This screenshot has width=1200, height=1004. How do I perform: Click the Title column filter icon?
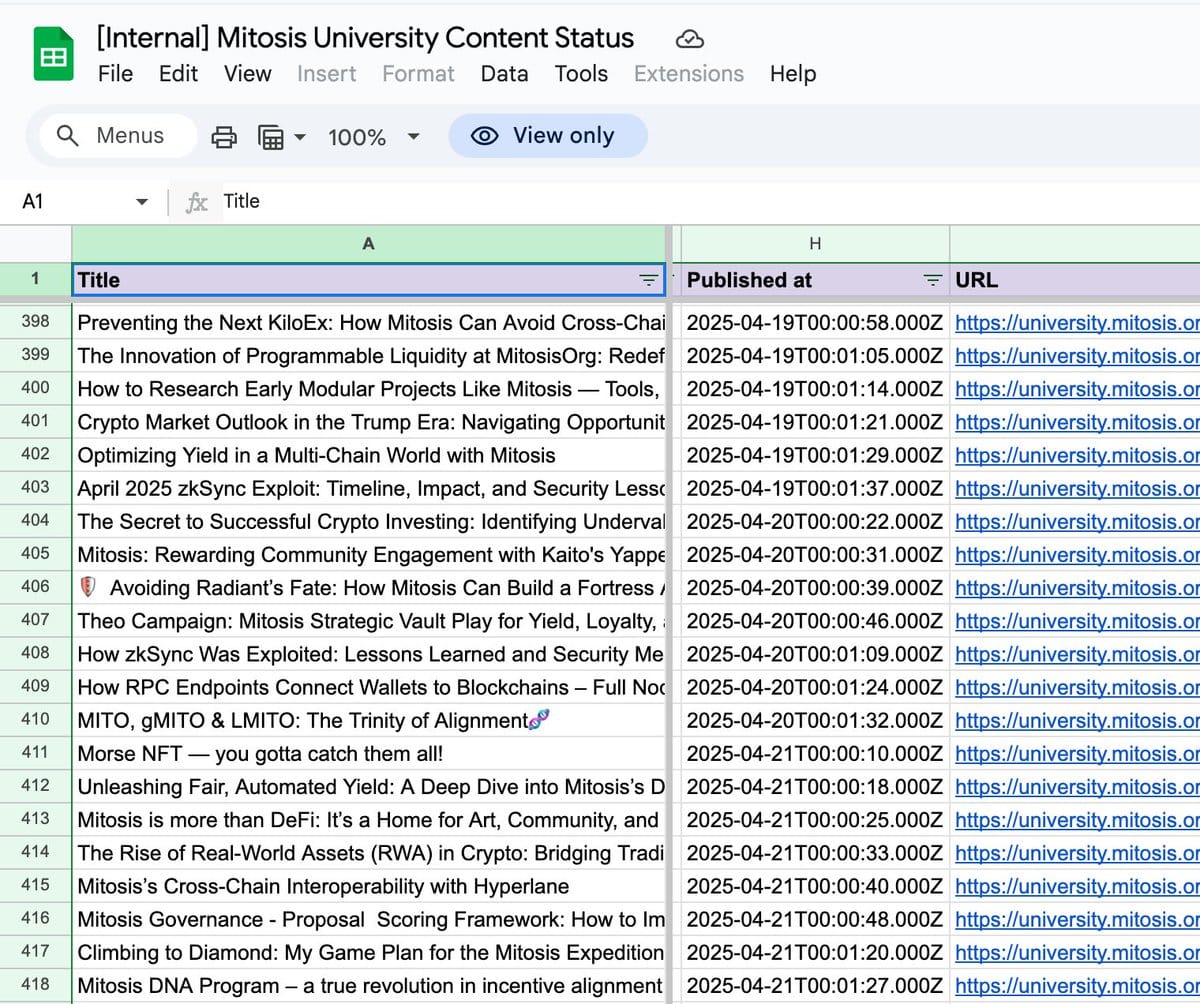(x=649, y=280)
